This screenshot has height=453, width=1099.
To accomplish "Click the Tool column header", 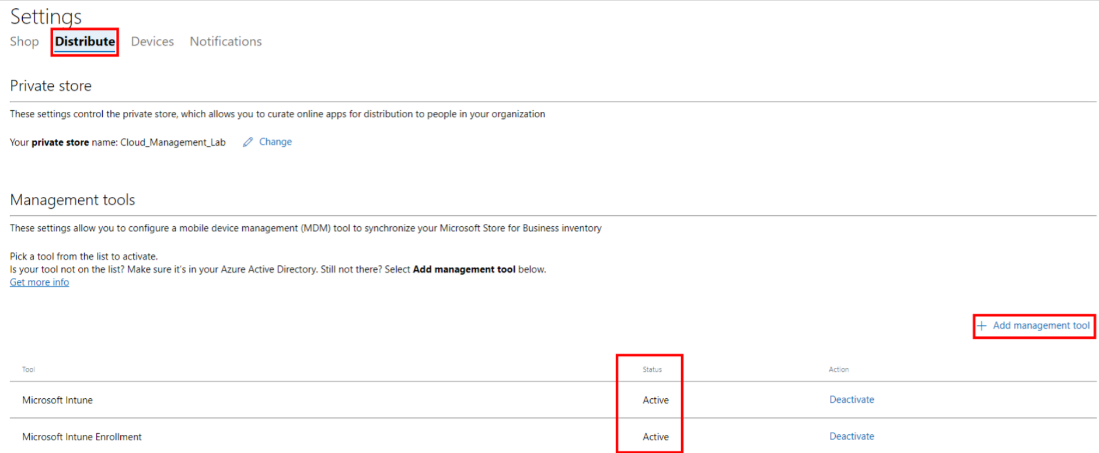I will 30,370.
